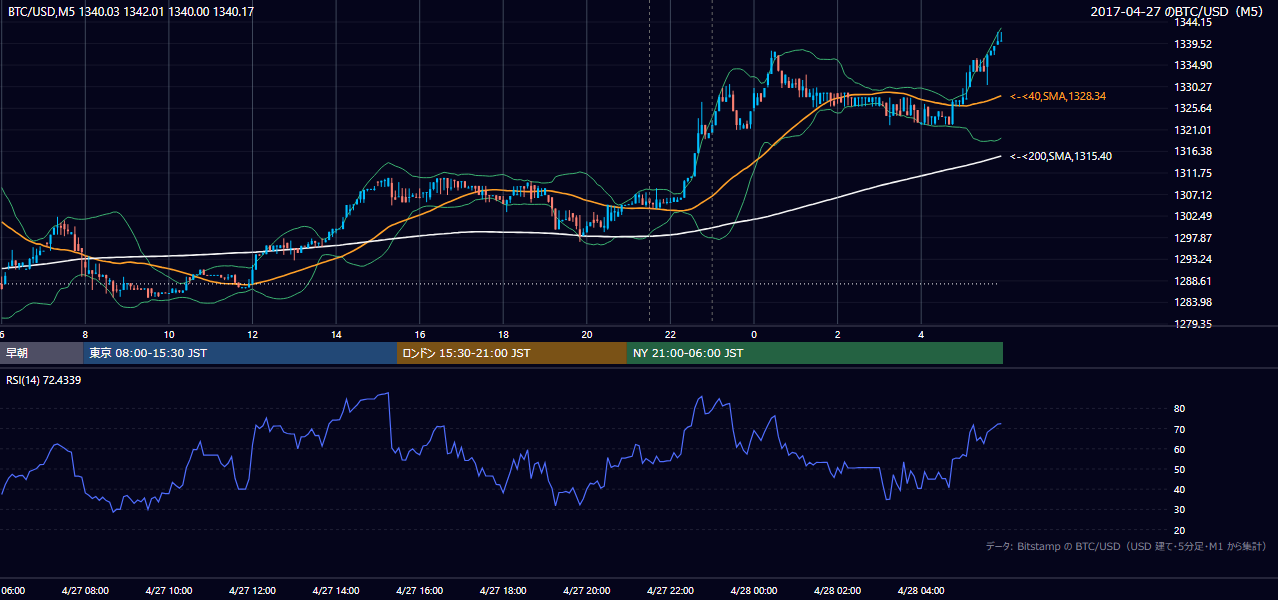Click the RSI axis value 60

(1179, 450)
